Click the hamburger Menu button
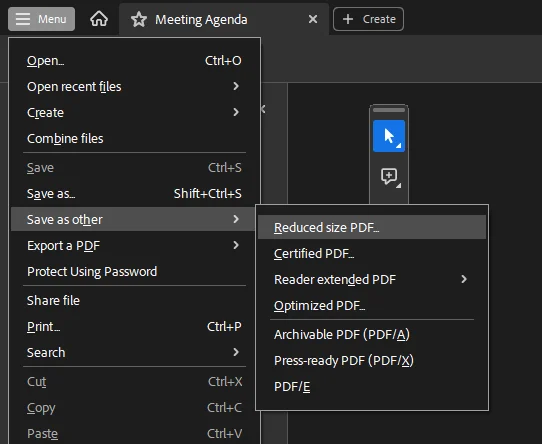Screen dimensions: 542x444 click(x=41, y=19)
